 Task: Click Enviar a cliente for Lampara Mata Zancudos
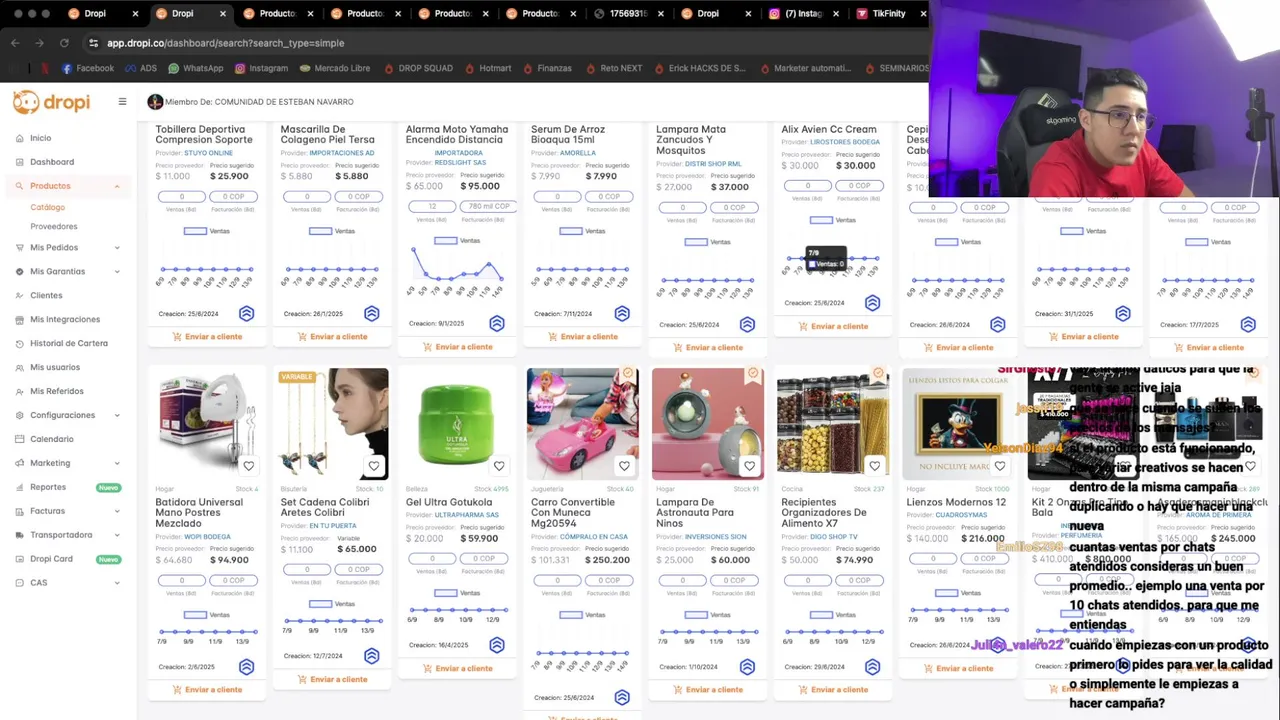point(707,348)
